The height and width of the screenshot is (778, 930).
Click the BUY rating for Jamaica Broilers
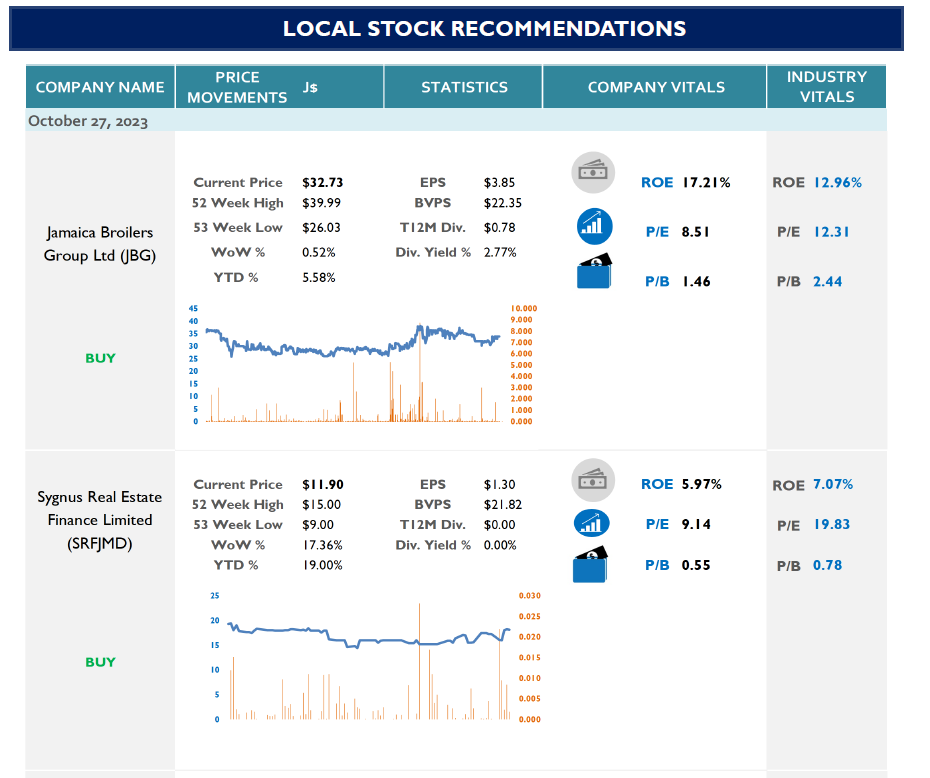(x=100, y=358)
